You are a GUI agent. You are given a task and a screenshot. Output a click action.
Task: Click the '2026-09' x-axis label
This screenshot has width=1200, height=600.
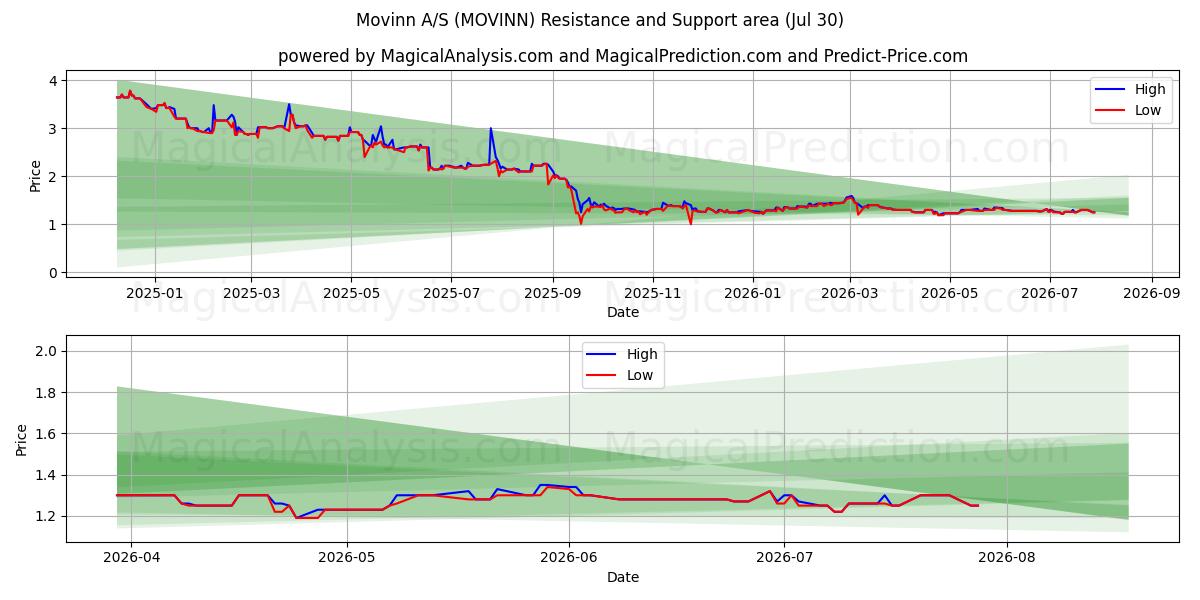(x=1152, y=295)
